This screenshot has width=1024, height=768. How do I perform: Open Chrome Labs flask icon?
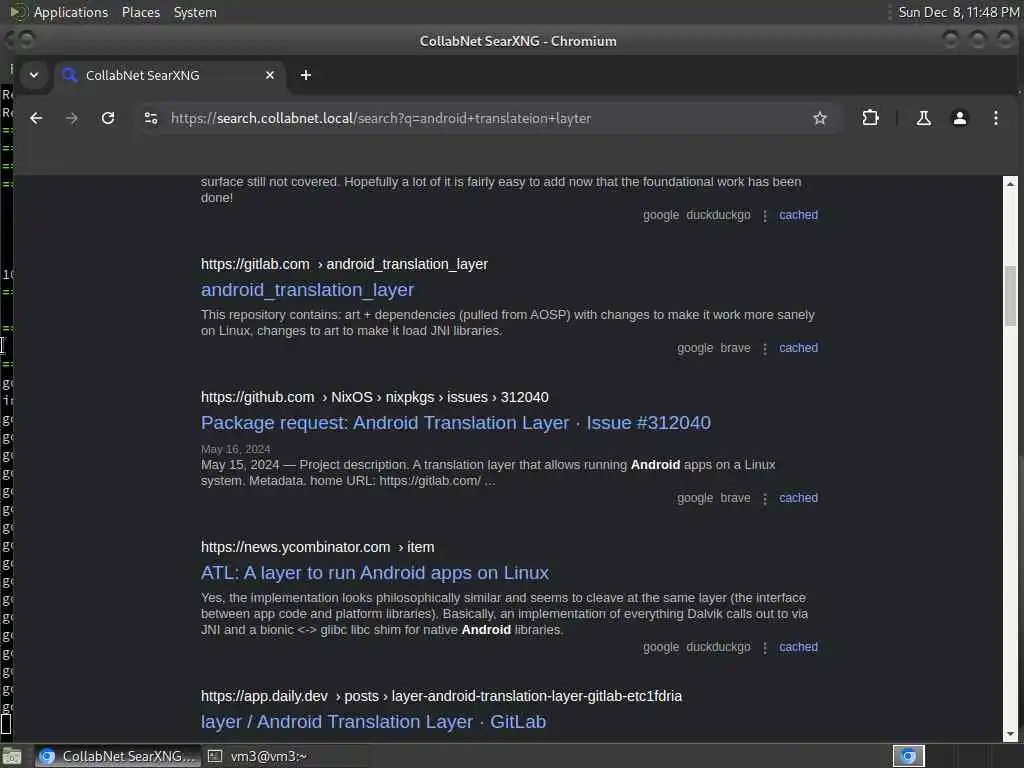[x=923, y=118]
